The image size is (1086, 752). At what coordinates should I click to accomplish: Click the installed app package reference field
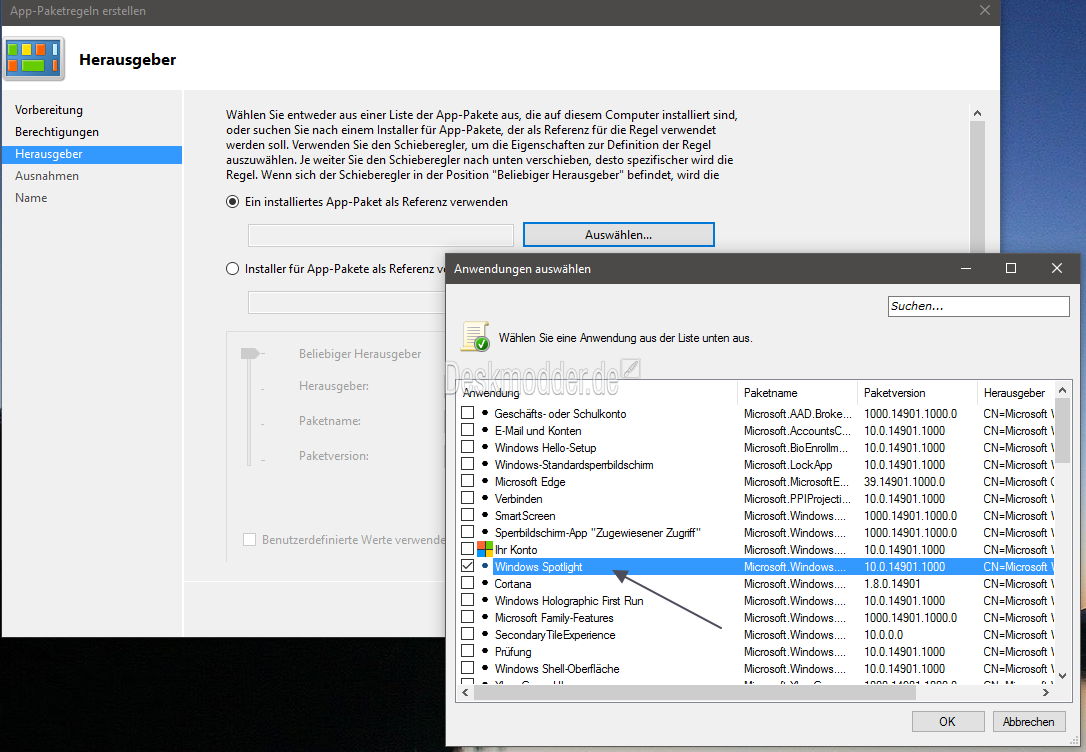(x=381, y=235)
